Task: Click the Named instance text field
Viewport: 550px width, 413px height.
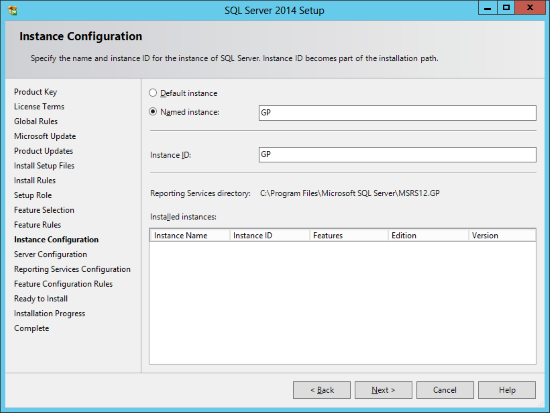Action: (397, 113)
